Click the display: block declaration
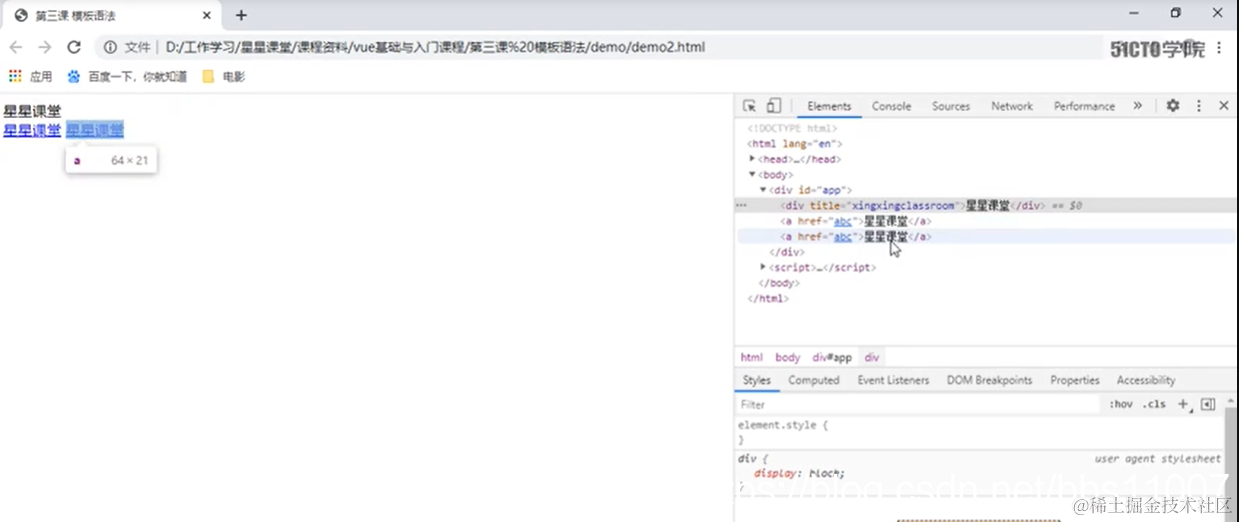 click(800, 473)
